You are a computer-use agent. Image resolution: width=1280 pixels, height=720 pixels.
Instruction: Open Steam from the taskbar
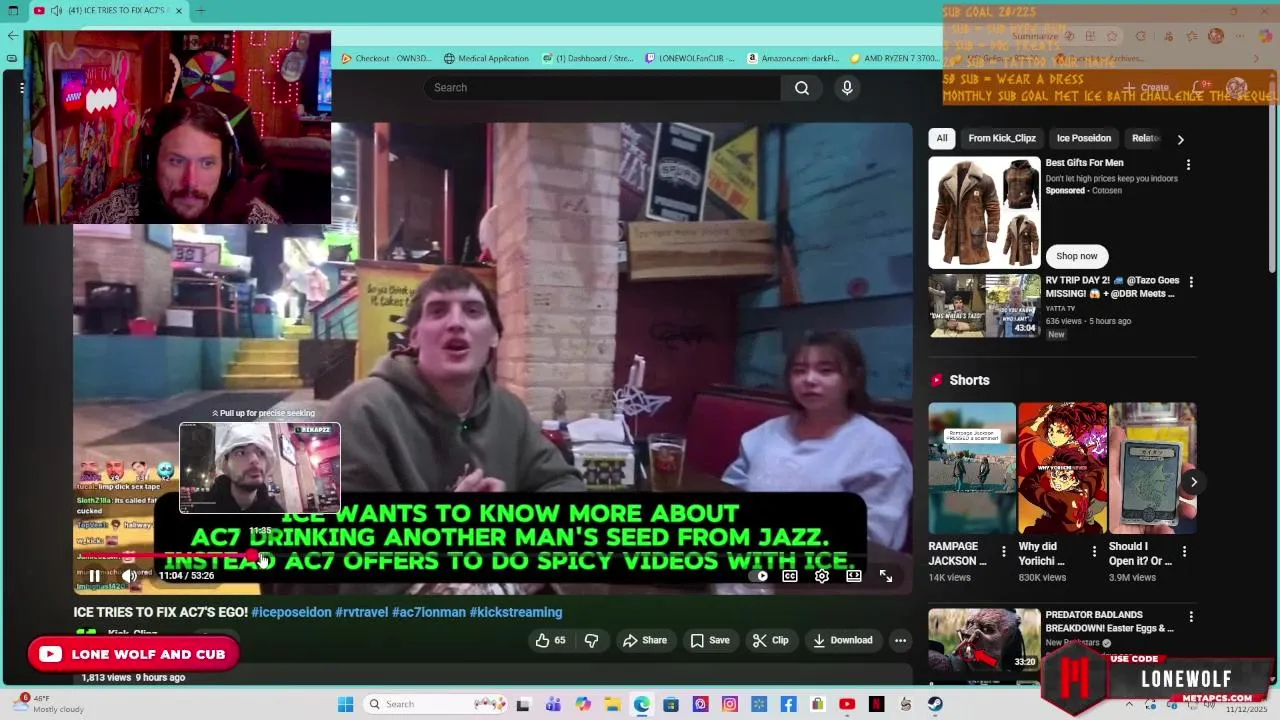(x=936, y=704)
